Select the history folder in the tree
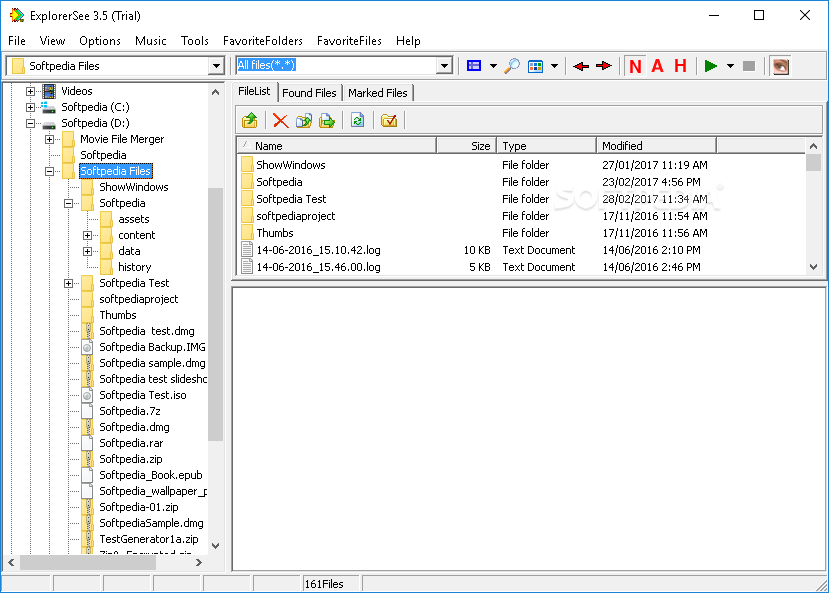 134,267
